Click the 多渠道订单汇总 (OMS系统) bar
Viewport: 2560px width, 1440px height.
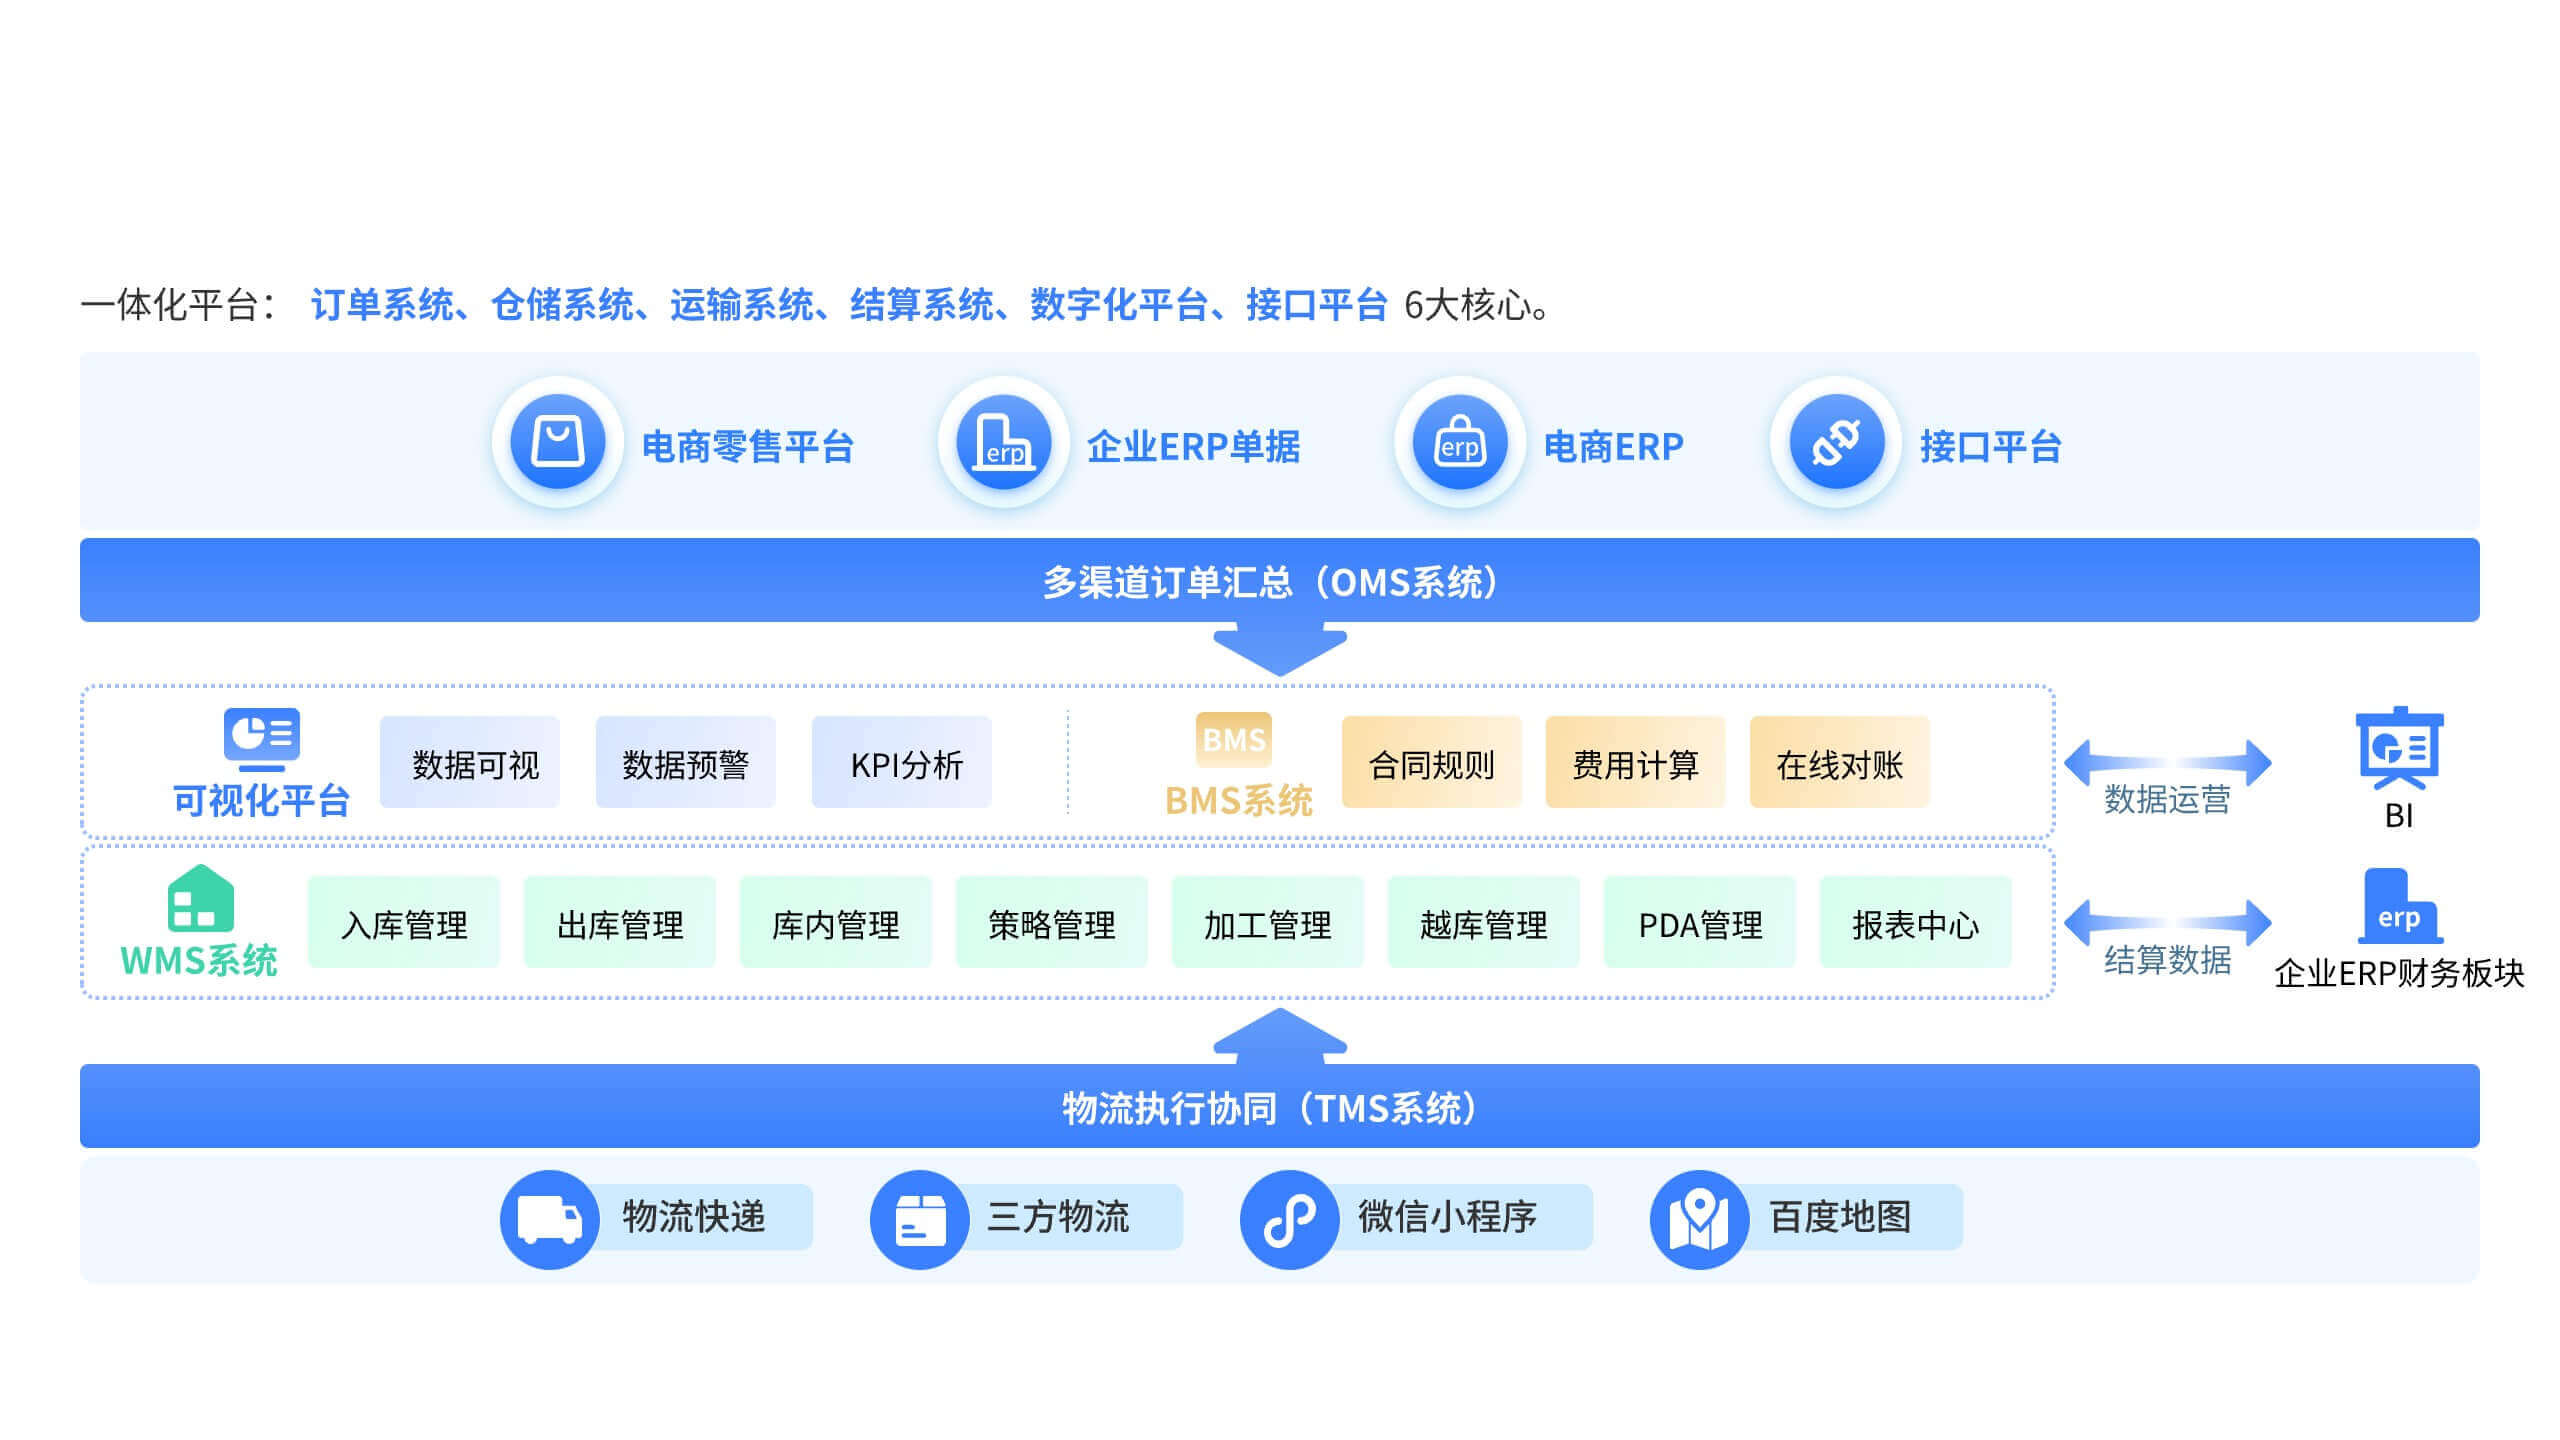coord(1280,580)
